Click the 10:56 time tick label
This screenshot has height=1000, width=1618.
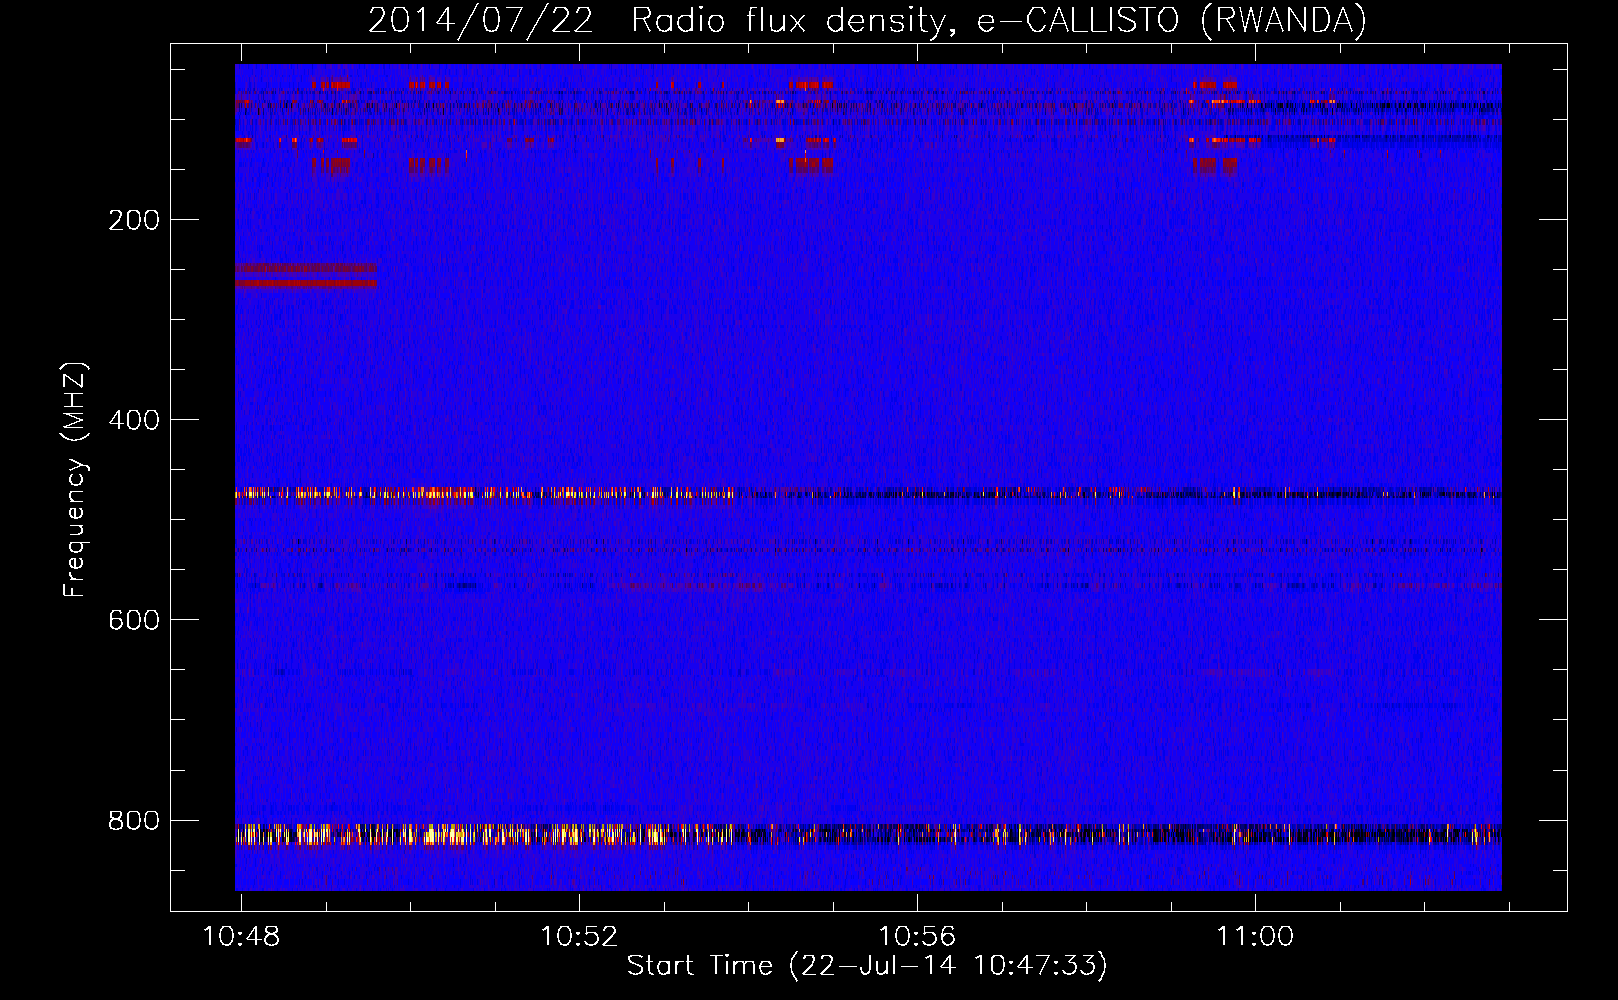(917, 937)
